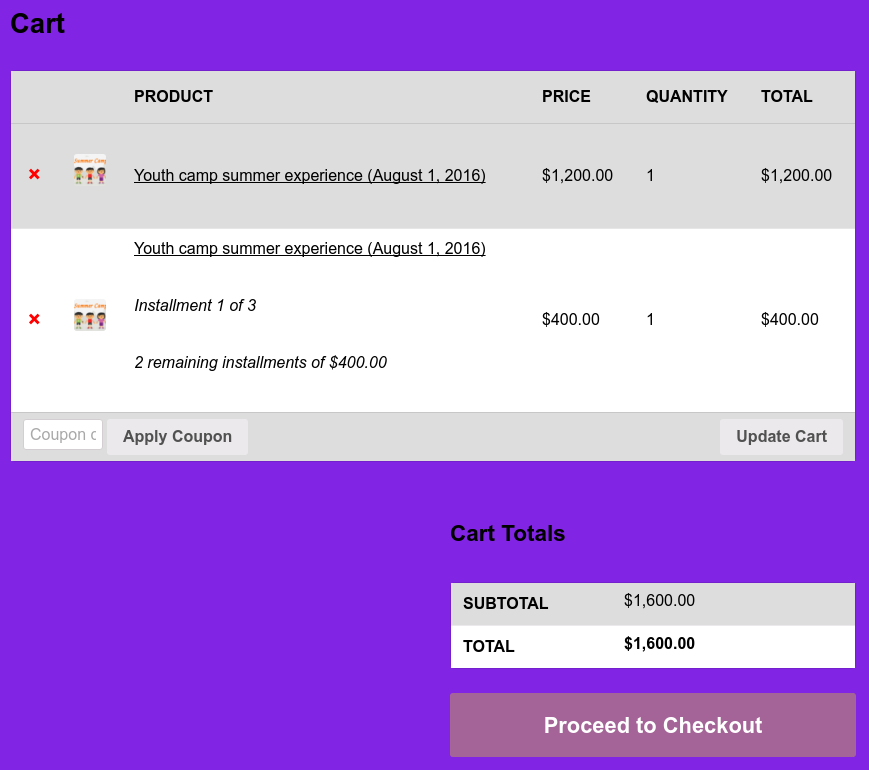The height and width of the screenshot is (770, 869).
Task: Click the Apply Coupon button
Action: pyautogui.click(x=177, y=437)
